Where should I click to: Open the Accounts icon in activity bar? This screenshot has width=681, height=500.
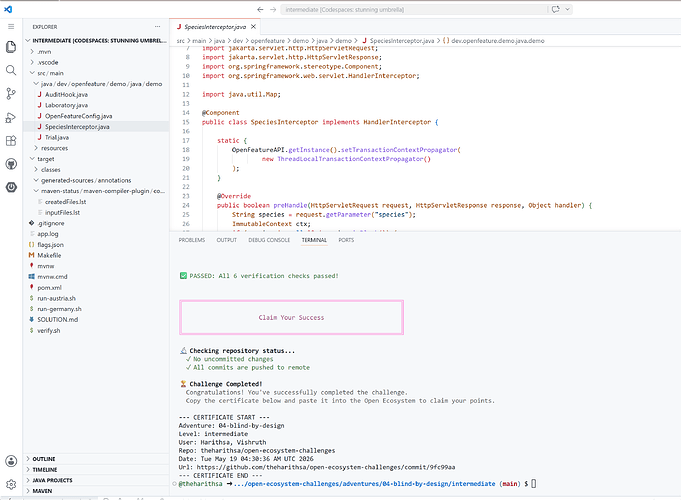(x=11, y=461)
